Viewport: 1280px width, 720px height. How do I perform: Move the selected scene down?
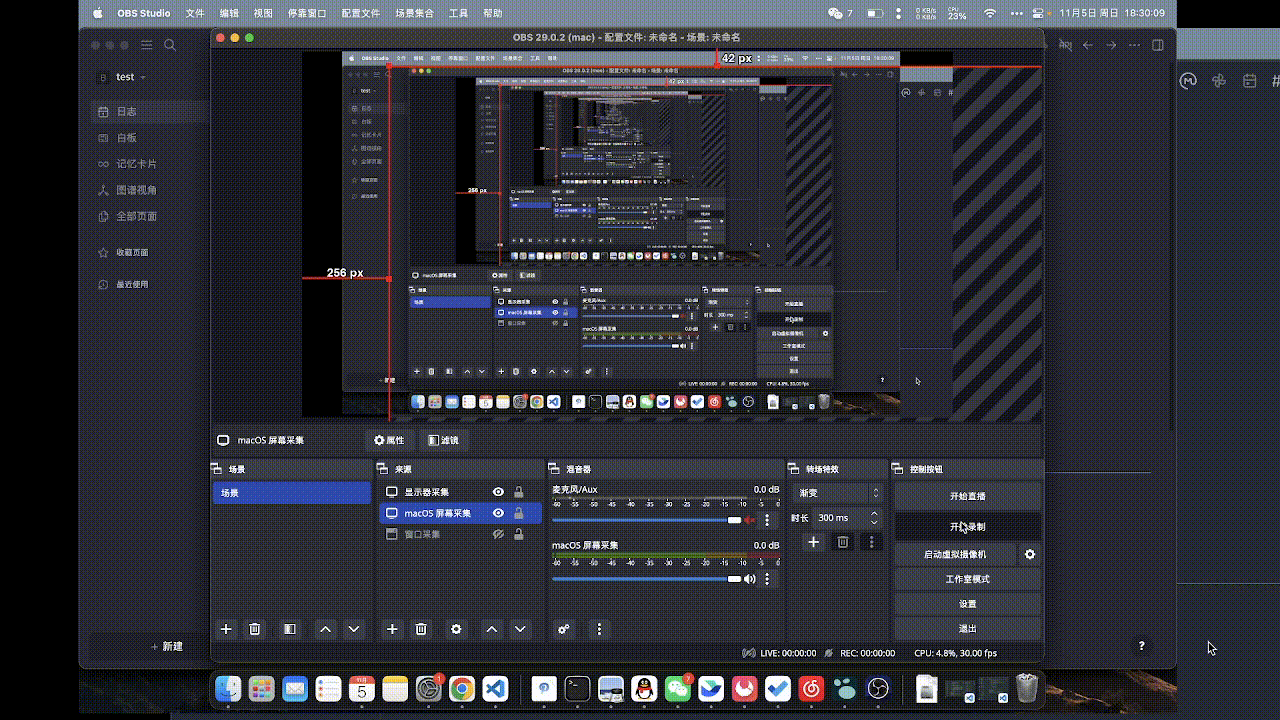353,629
